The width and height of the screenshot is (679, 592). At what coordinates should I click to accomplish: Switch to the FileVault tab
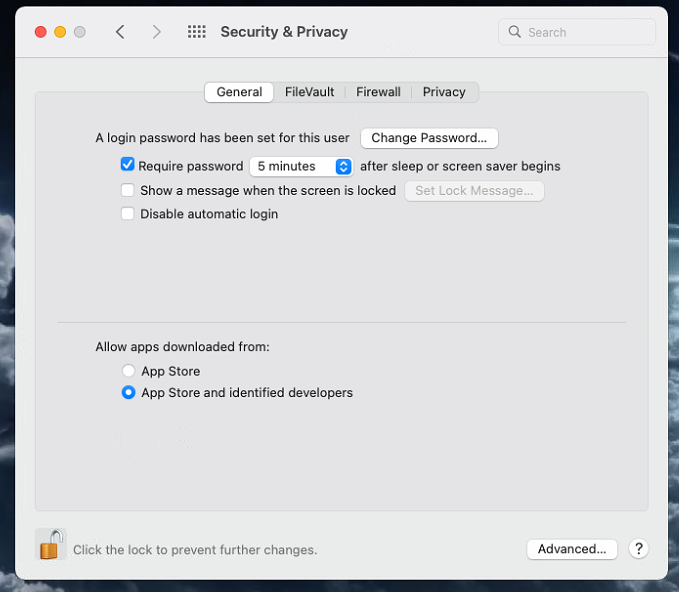309,92
